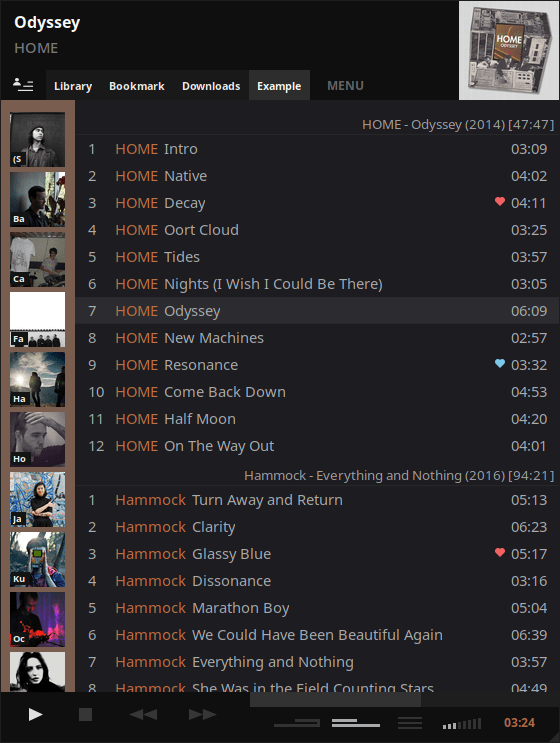The image size is (560, 743).
Task: Toggle the three-lines icon in bottom bar
Action: coord(410,723)
